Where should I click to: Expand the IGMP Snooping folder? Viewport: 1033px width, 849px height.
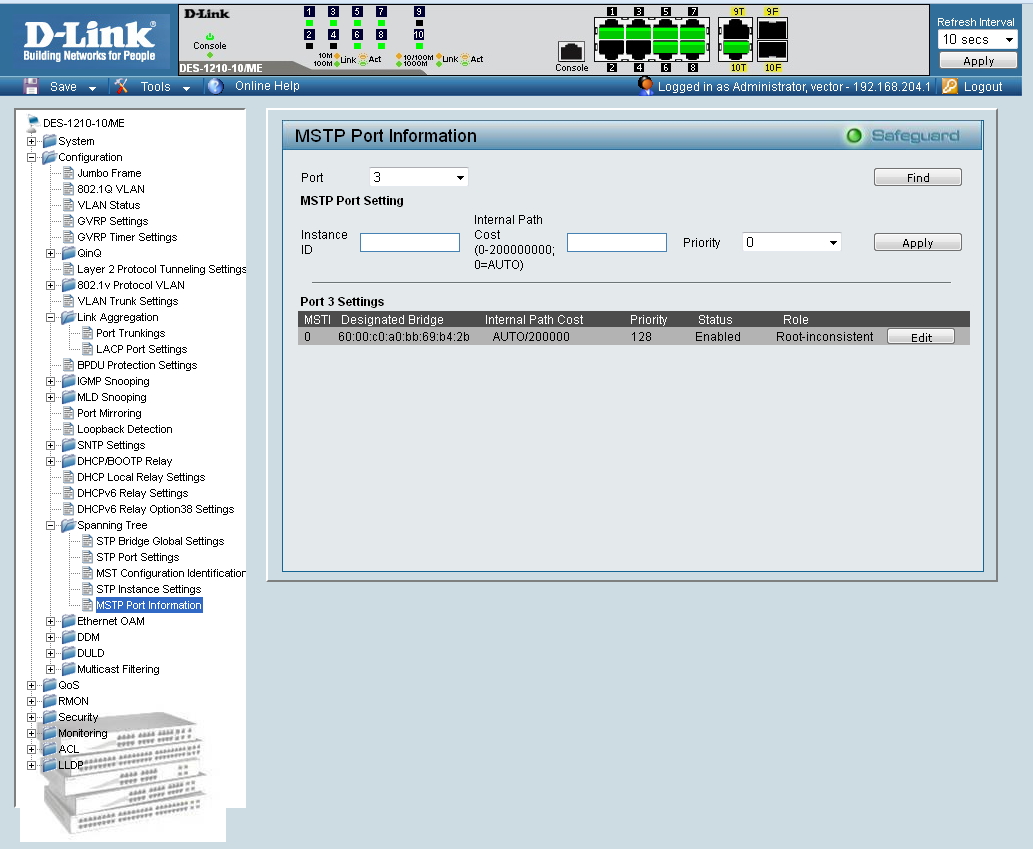[51, 382]
